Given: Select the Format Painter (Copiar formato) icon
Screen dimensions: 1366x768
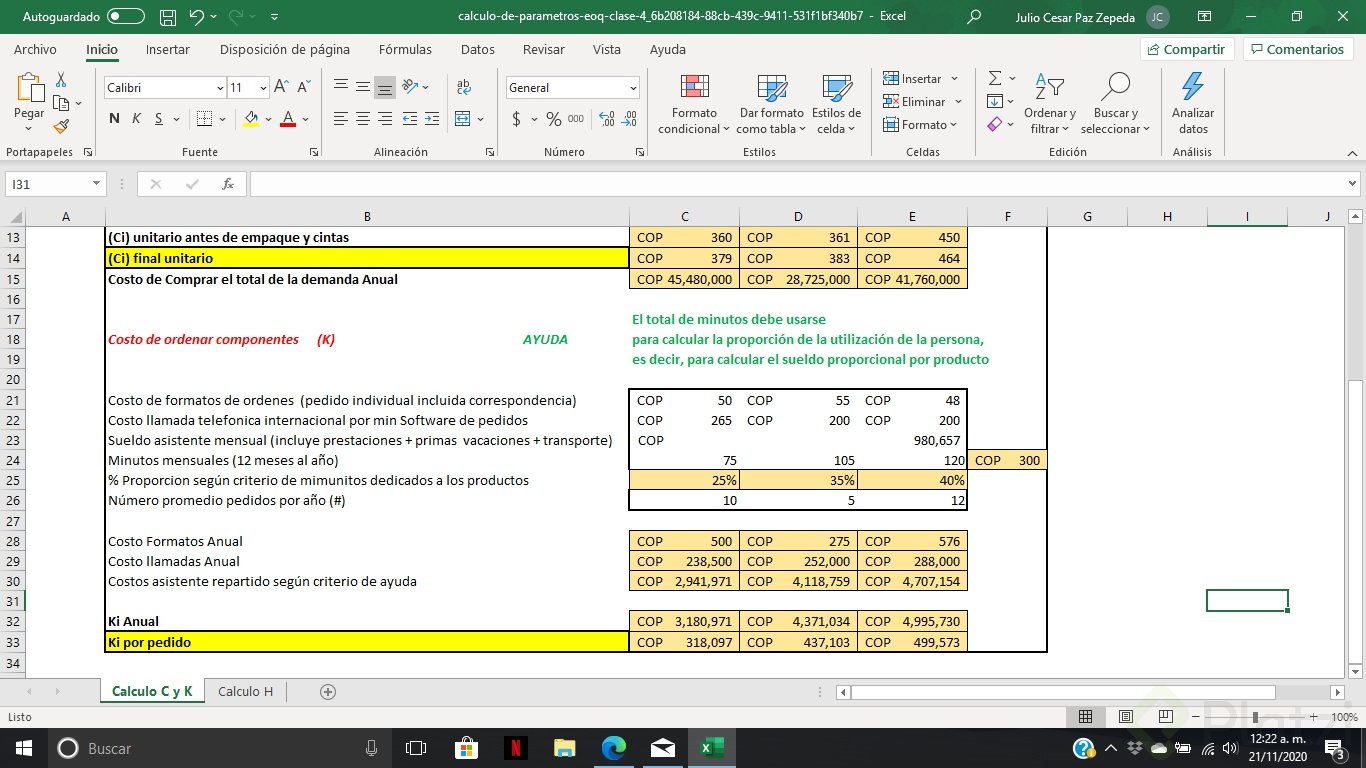Looking at the screenshot, I should (x=60, y=125).
